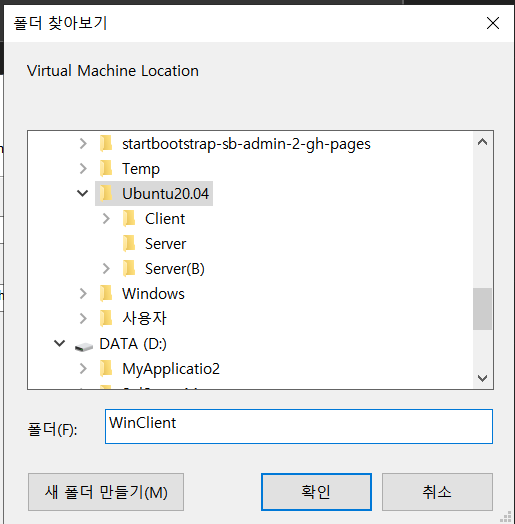Collapse the DATA (D:) drive node
The image size is (515, 524).
coord(59,343)
